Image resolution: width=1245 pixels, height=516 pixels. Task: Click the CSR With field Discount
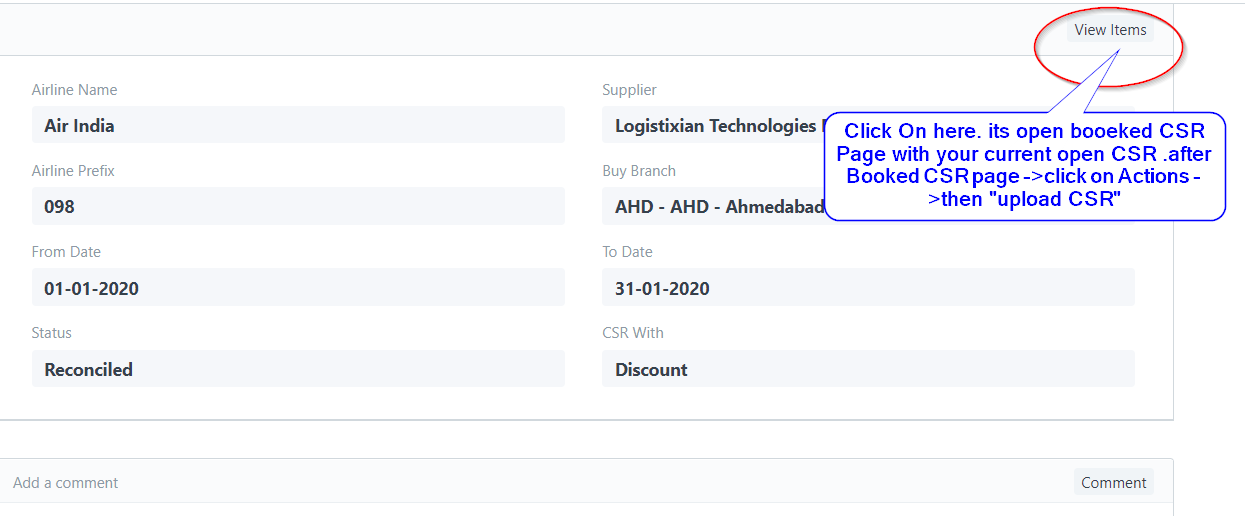pos(868,368)
